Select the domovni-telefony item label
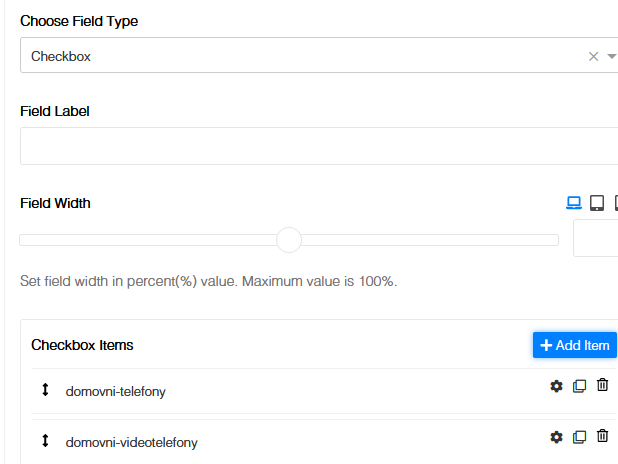The image size is (618, 464). pyautogui.click(x=116, y=391)
